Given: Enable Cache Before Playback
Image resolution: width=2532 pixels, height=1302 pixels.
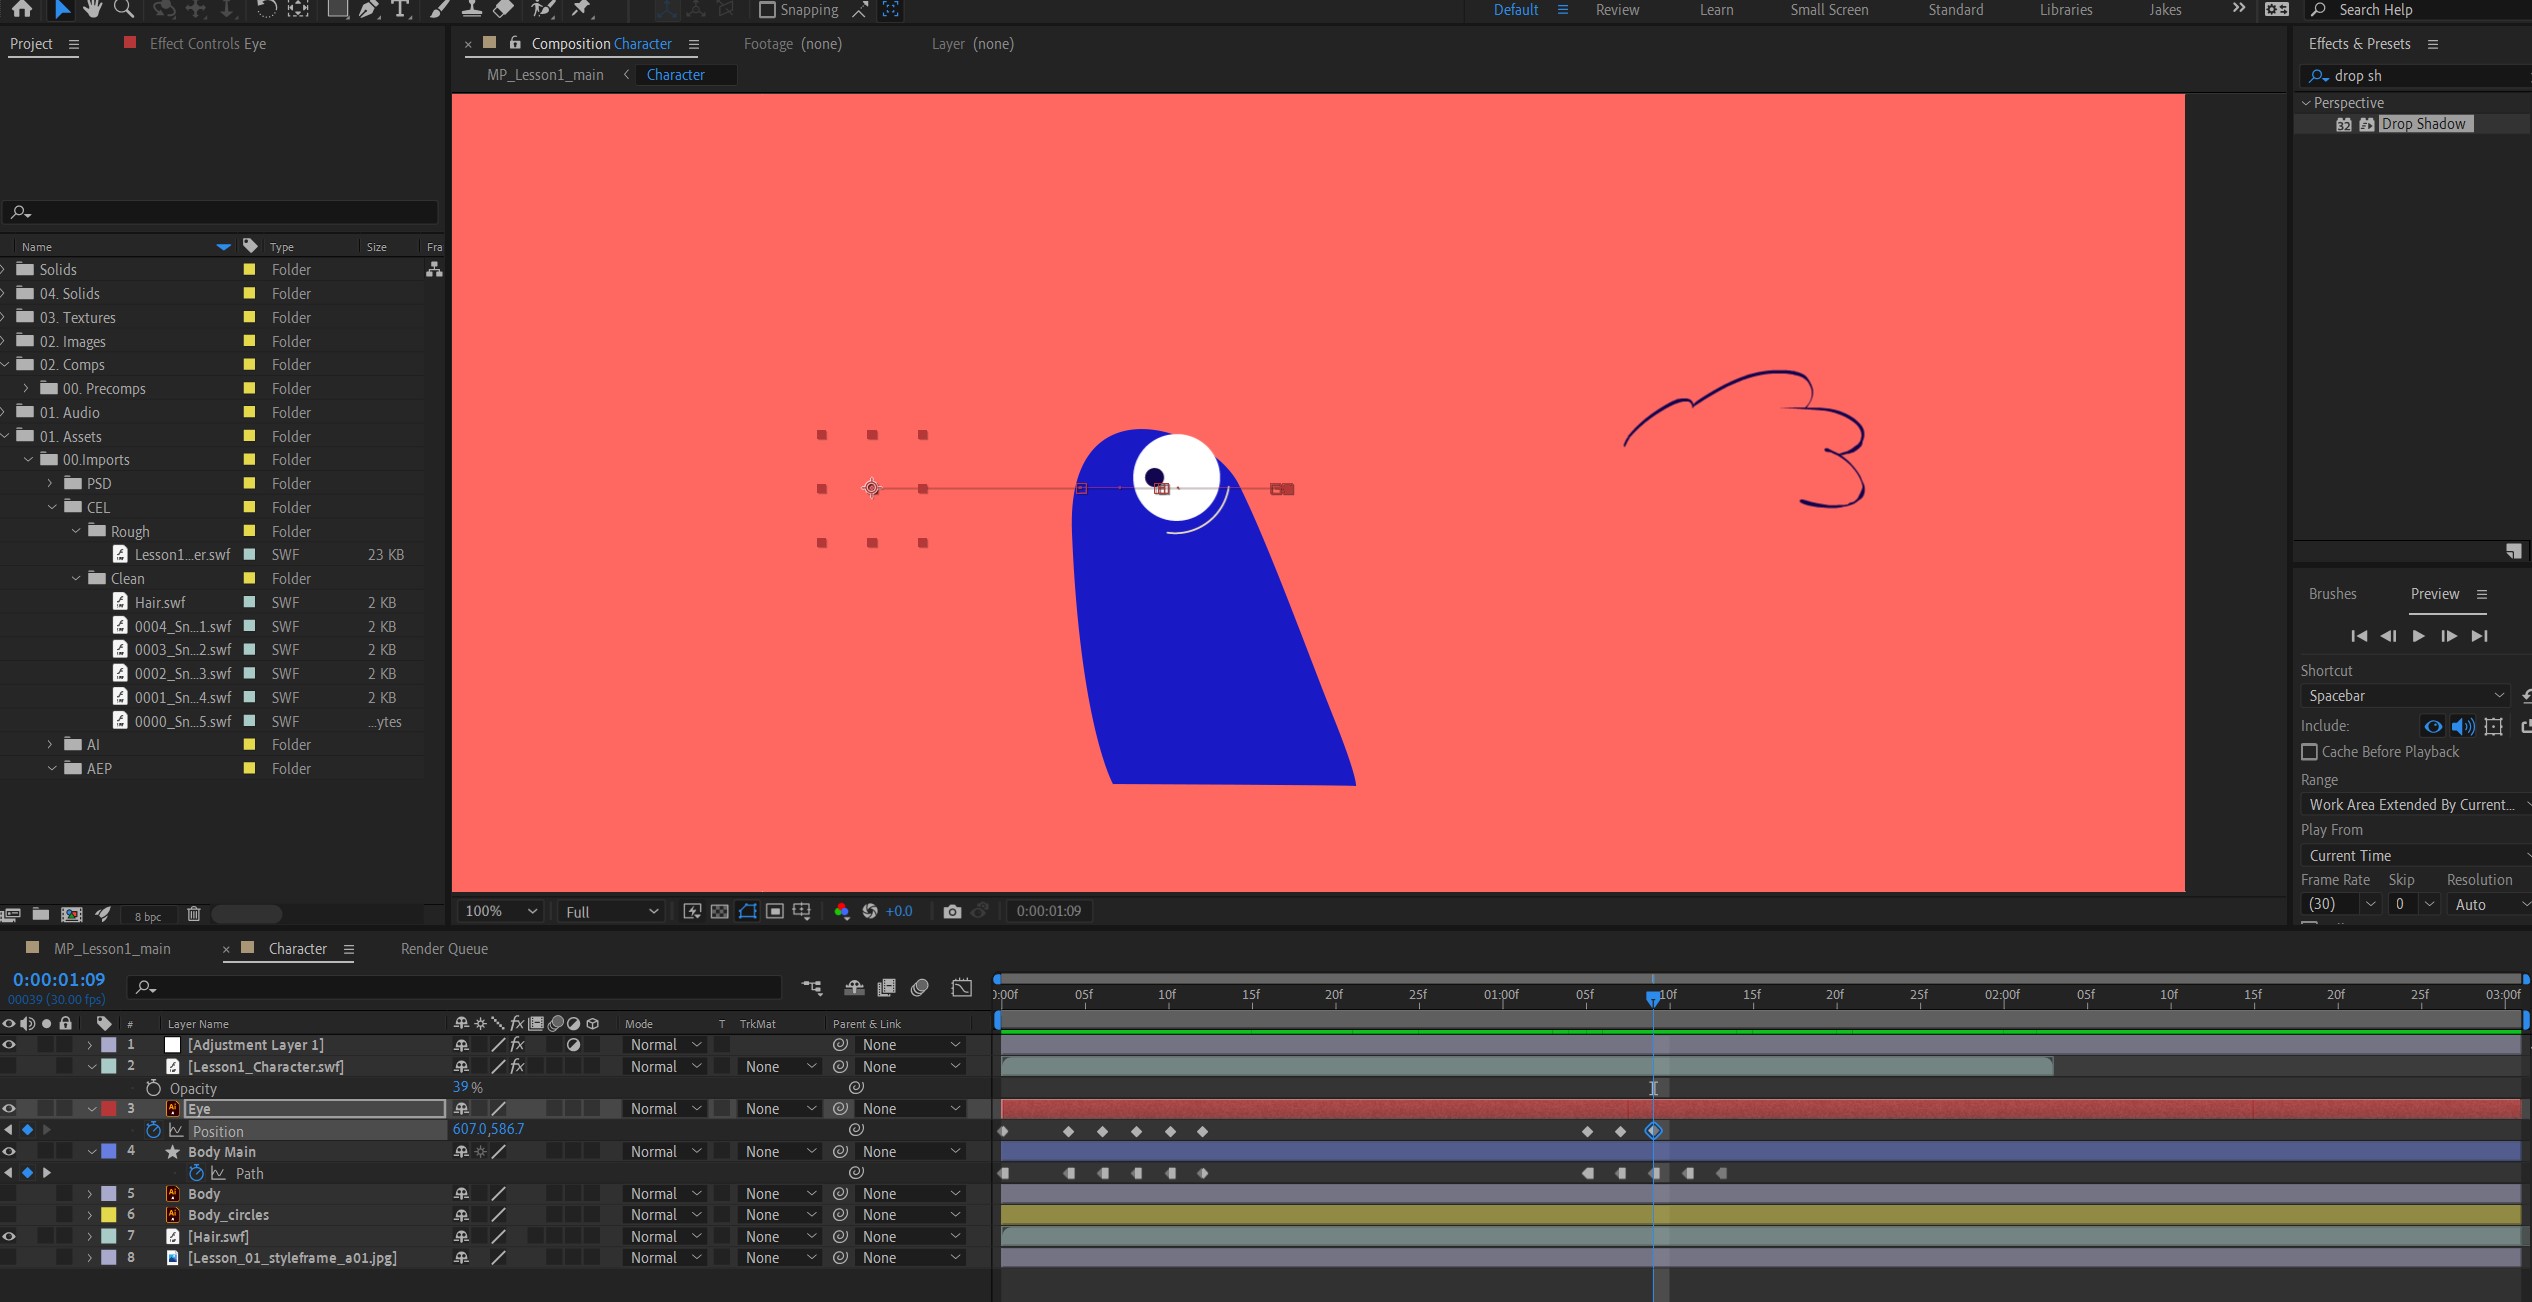Looking at the screenshot, I should (x=2310, y=752).
